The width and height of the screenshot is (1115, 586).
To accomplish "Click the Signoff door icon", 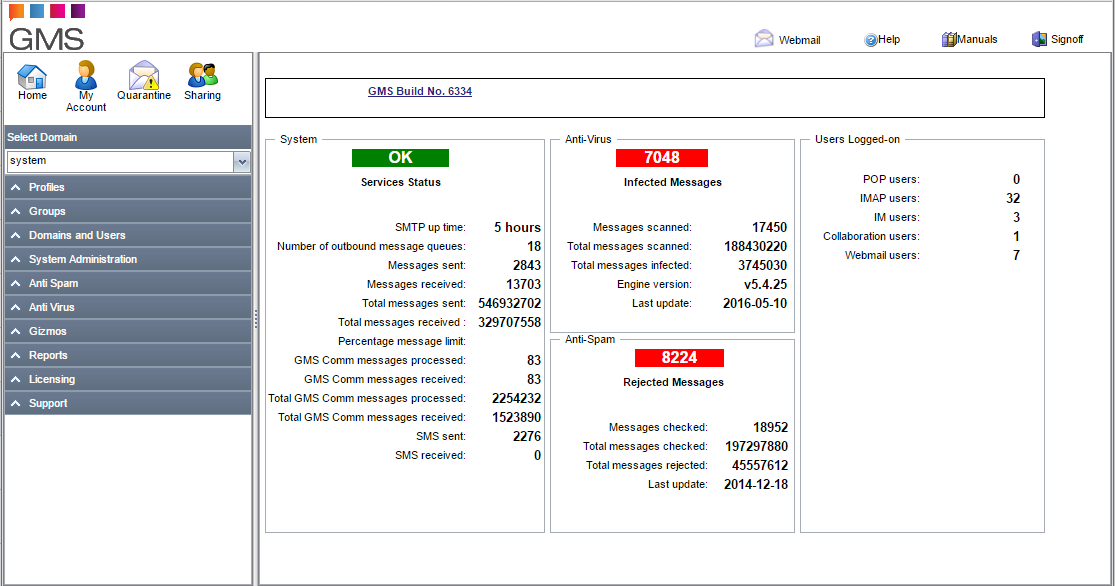I will coord(1040,39).
